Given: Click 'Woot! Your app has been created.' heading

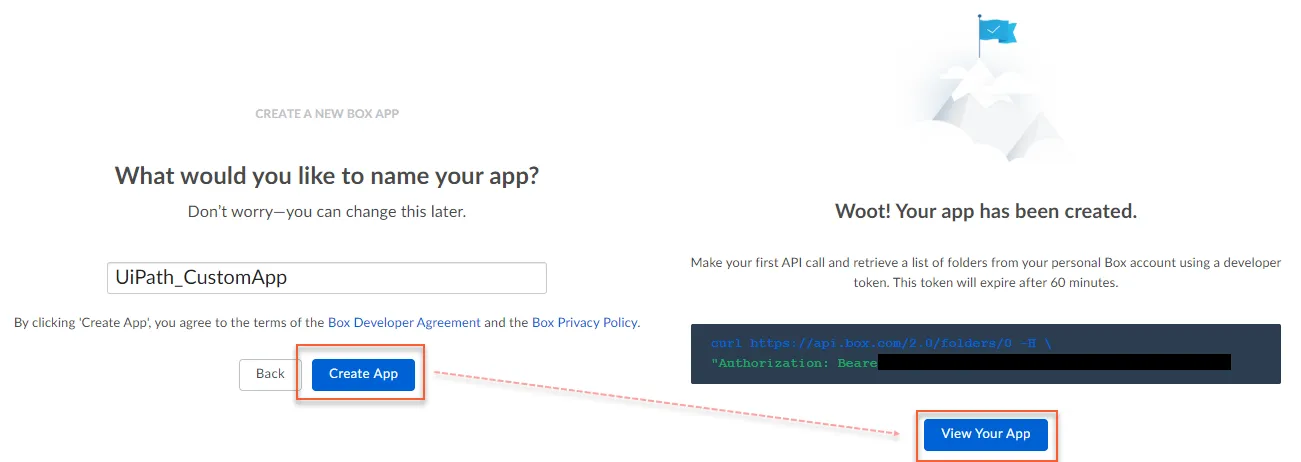Looking at the screenshot, I should [x=986, y=212].
